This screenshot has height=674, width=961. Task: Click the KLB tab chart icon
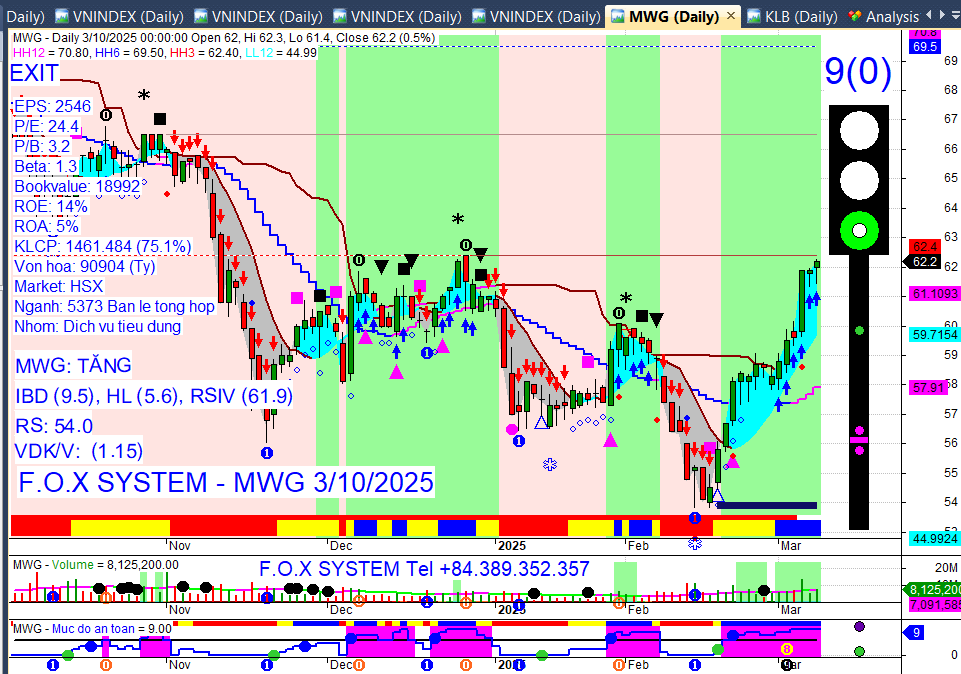754,17
